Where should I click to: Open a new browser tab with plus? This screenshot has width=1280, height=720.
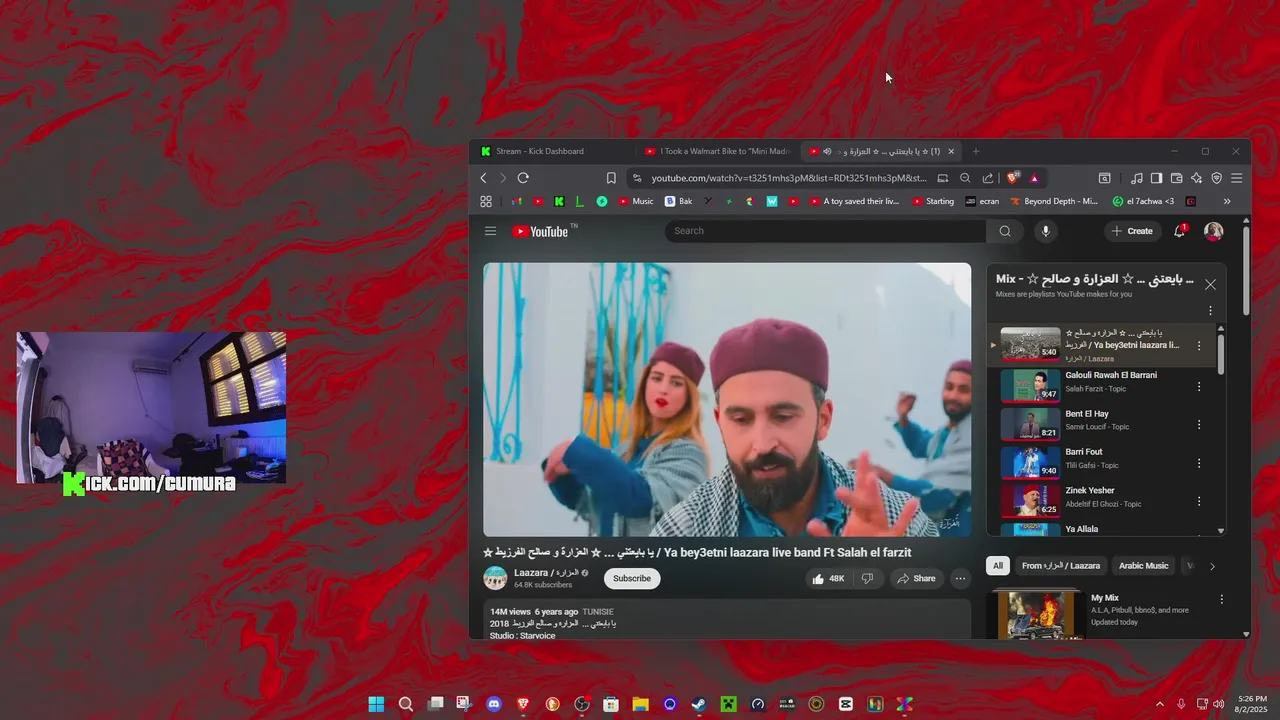[x=976, y=151]
